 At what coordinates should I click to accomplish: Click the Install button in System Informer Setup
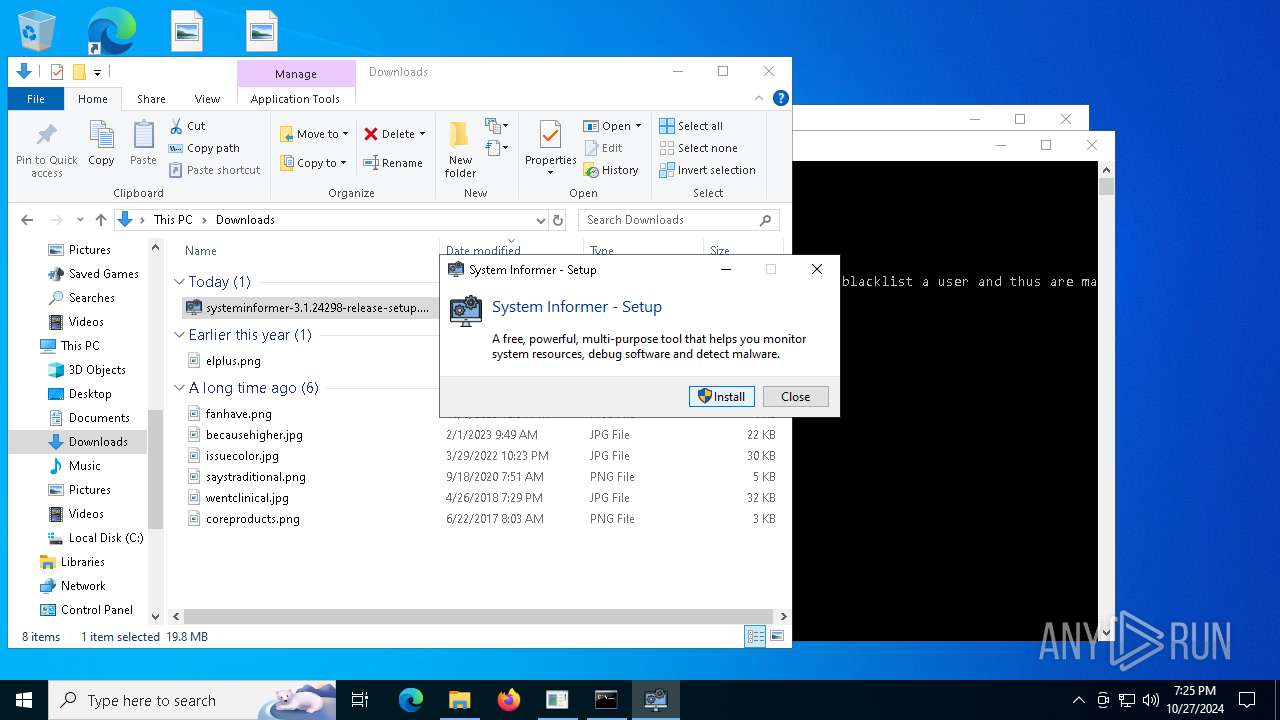[x=722, y=396]
